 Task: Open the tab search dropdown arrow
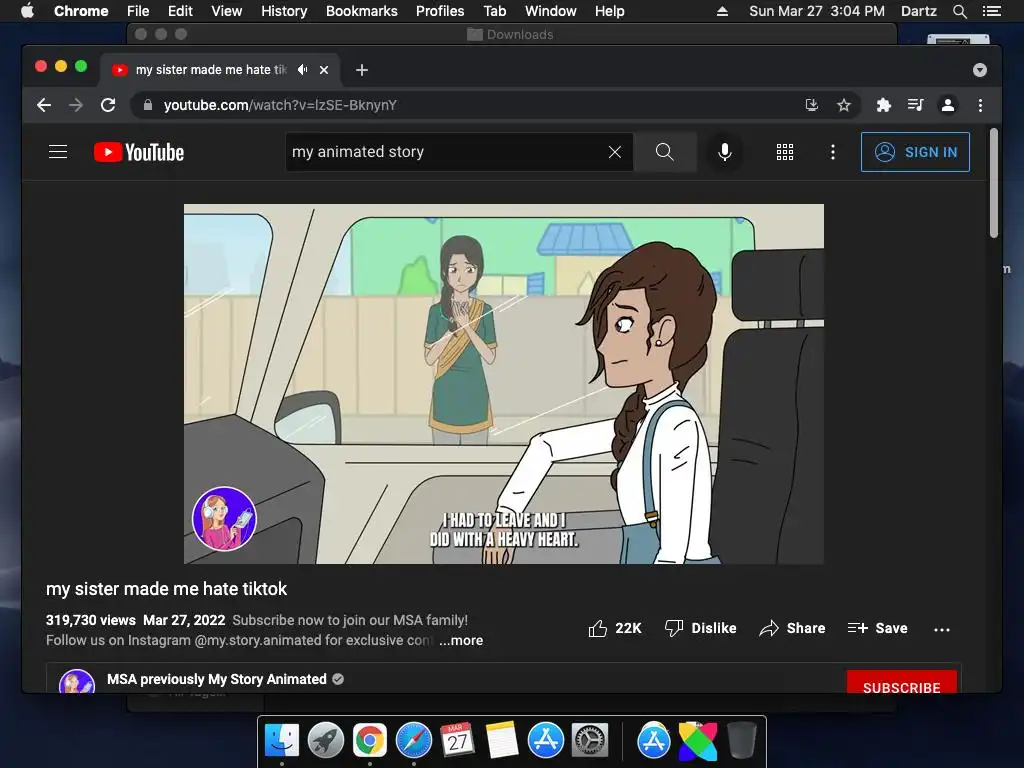[980, 70]
